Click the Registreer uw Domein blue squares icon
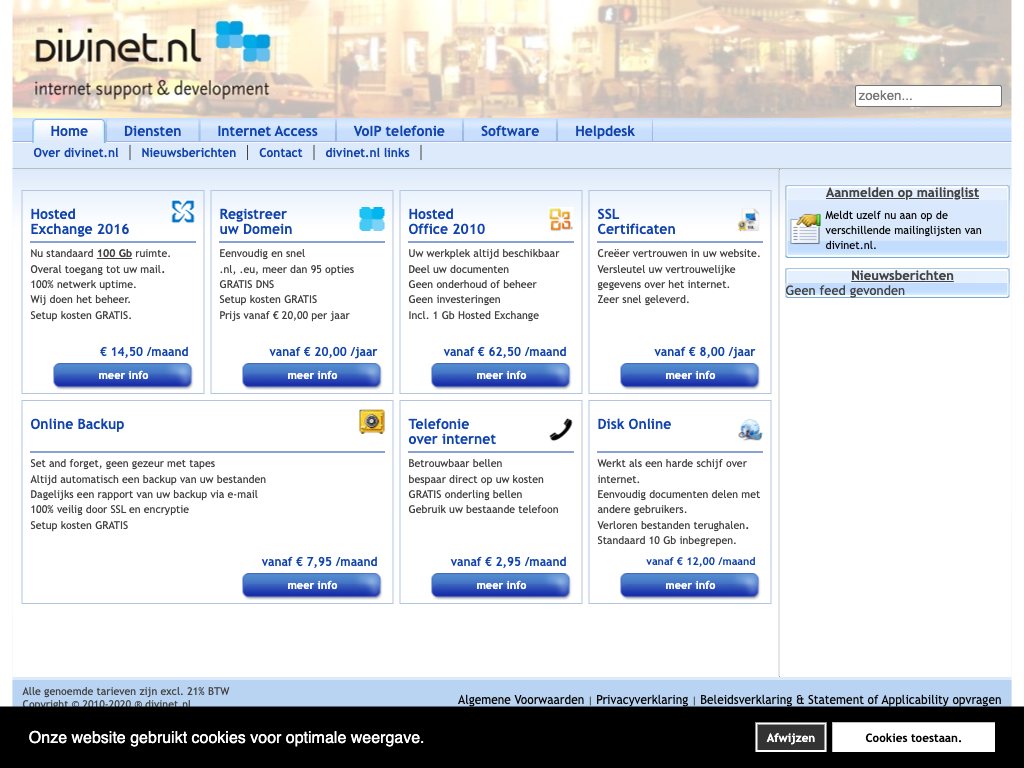The image size is (1024, 768). [x=372, y=219]
